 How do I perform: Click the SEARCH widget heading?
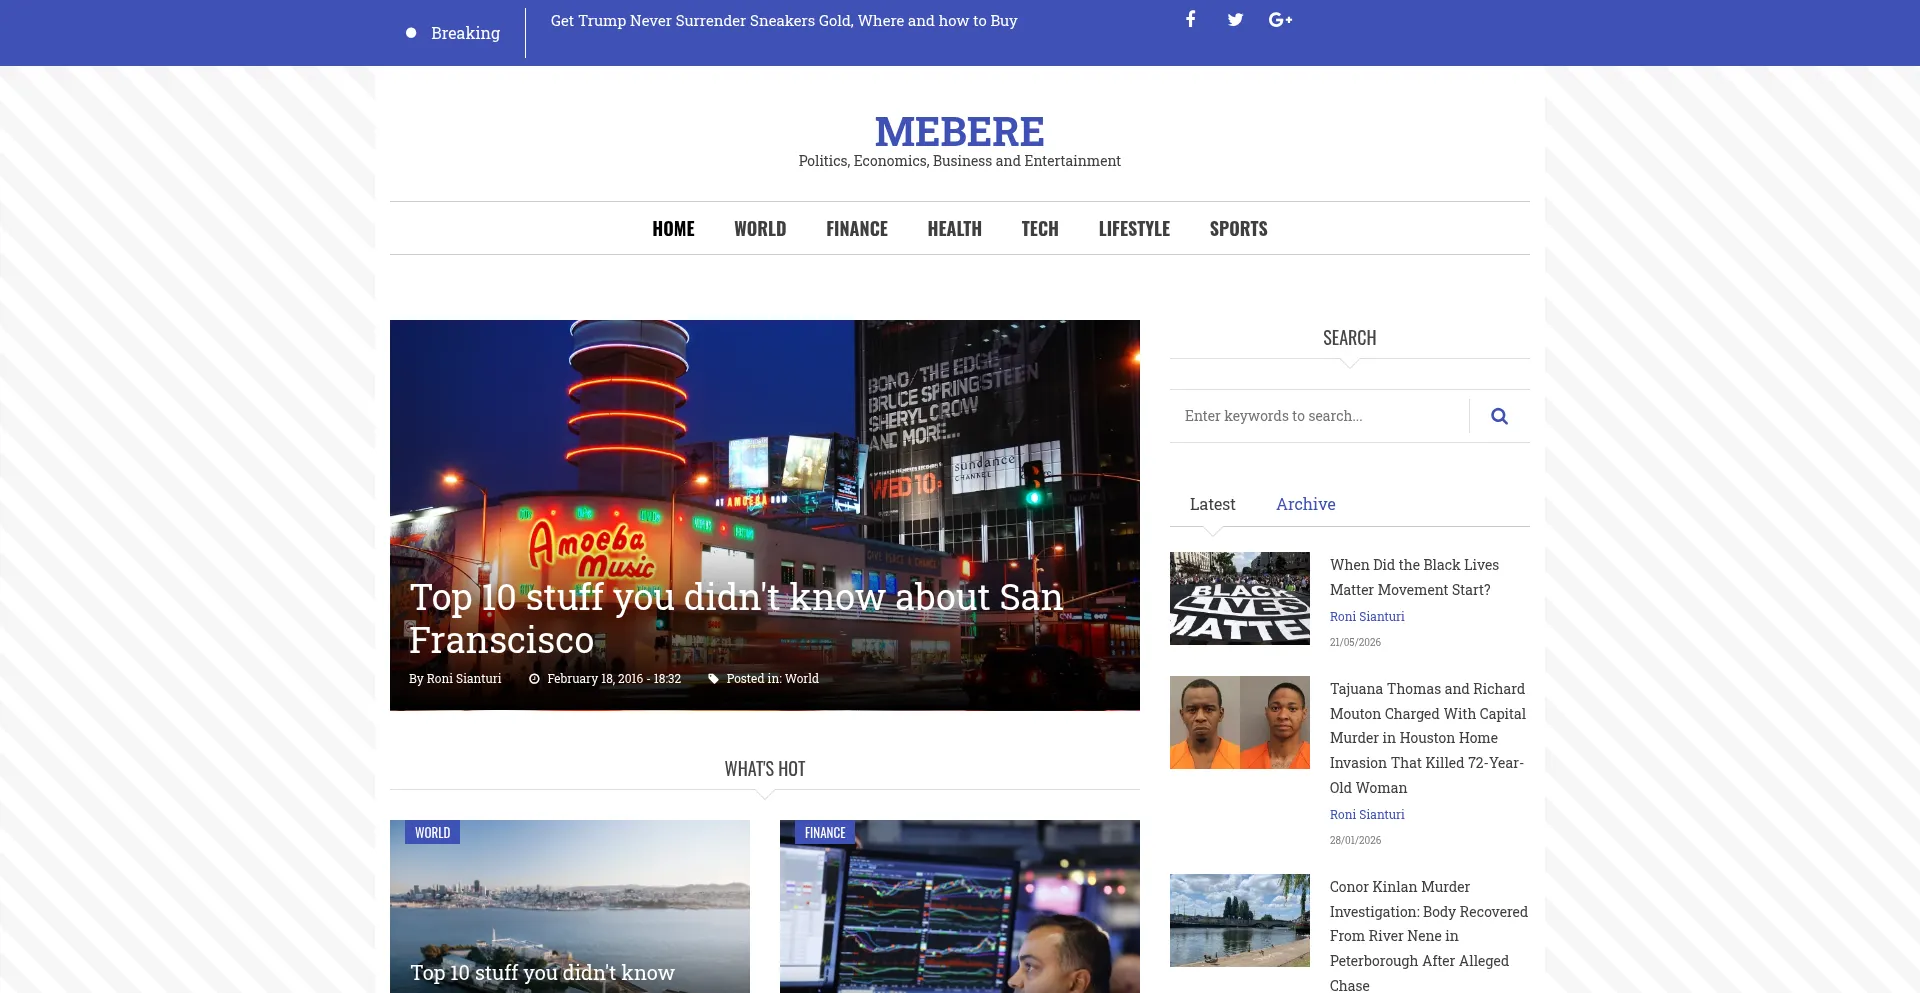(x=1349, y=338)
